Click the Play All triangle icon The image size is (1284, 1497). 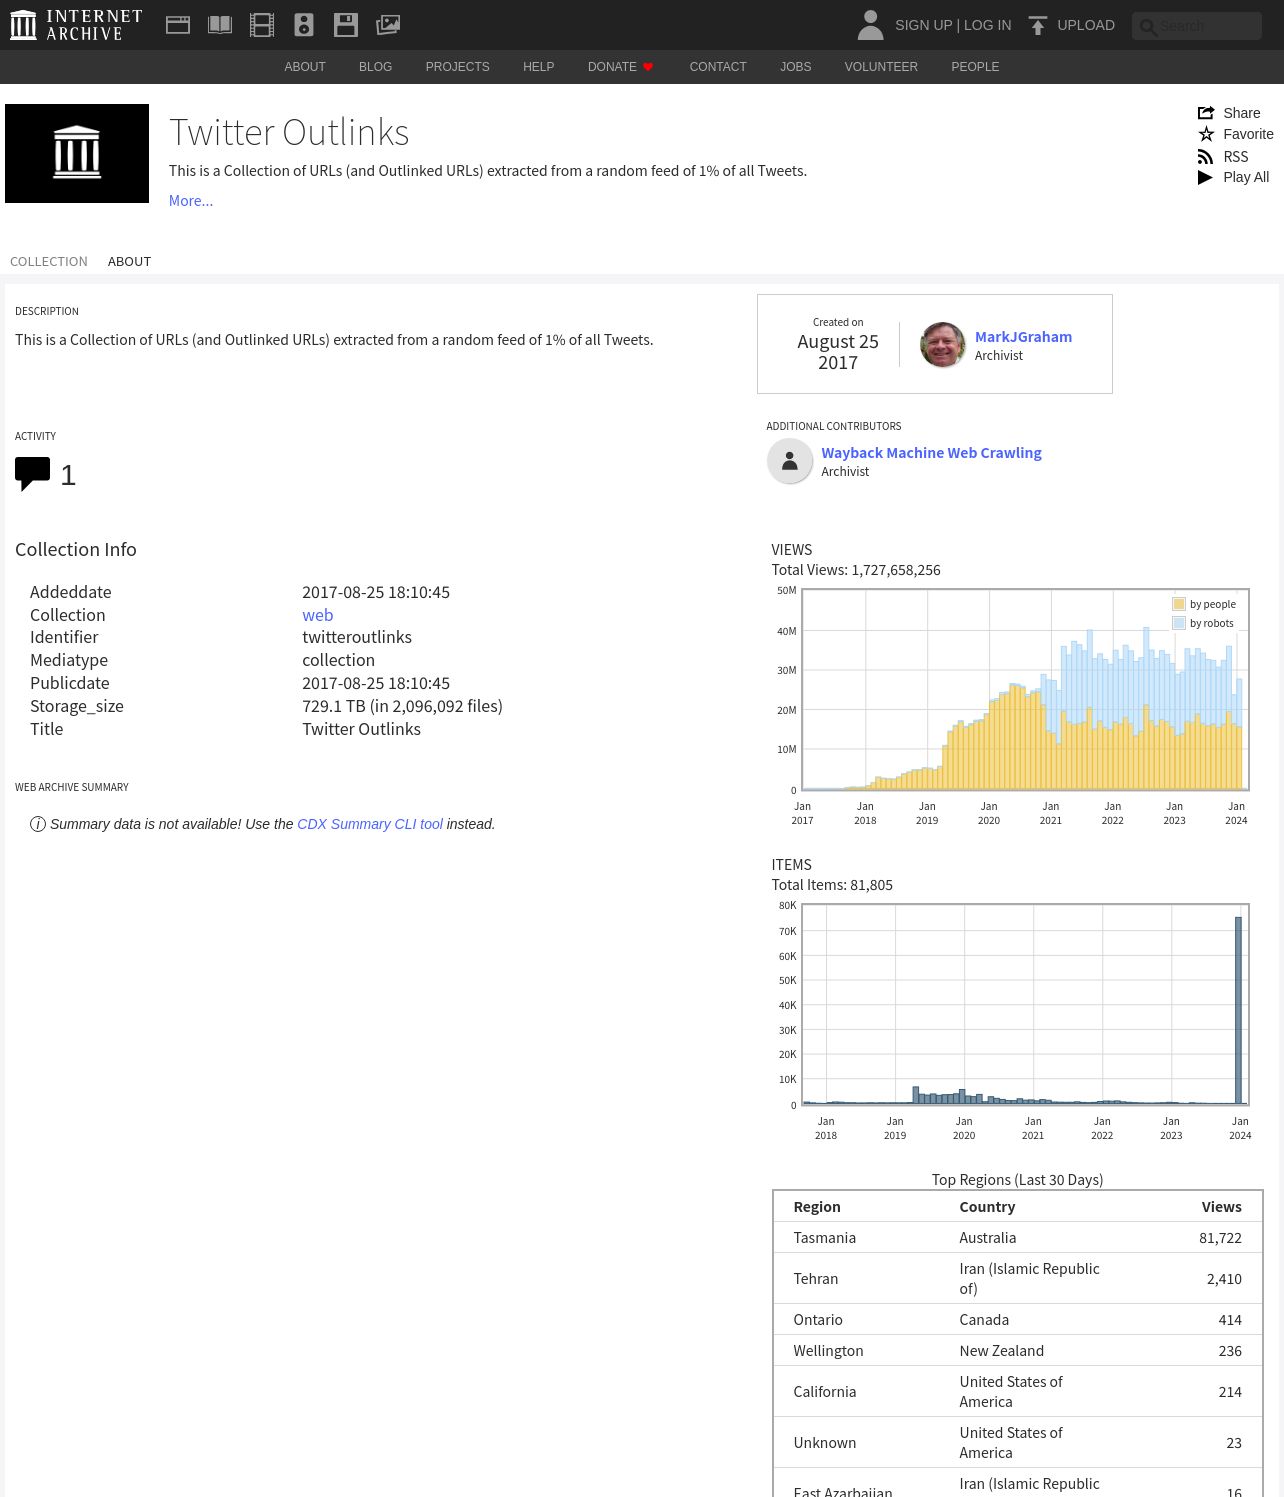[1206, 177]
